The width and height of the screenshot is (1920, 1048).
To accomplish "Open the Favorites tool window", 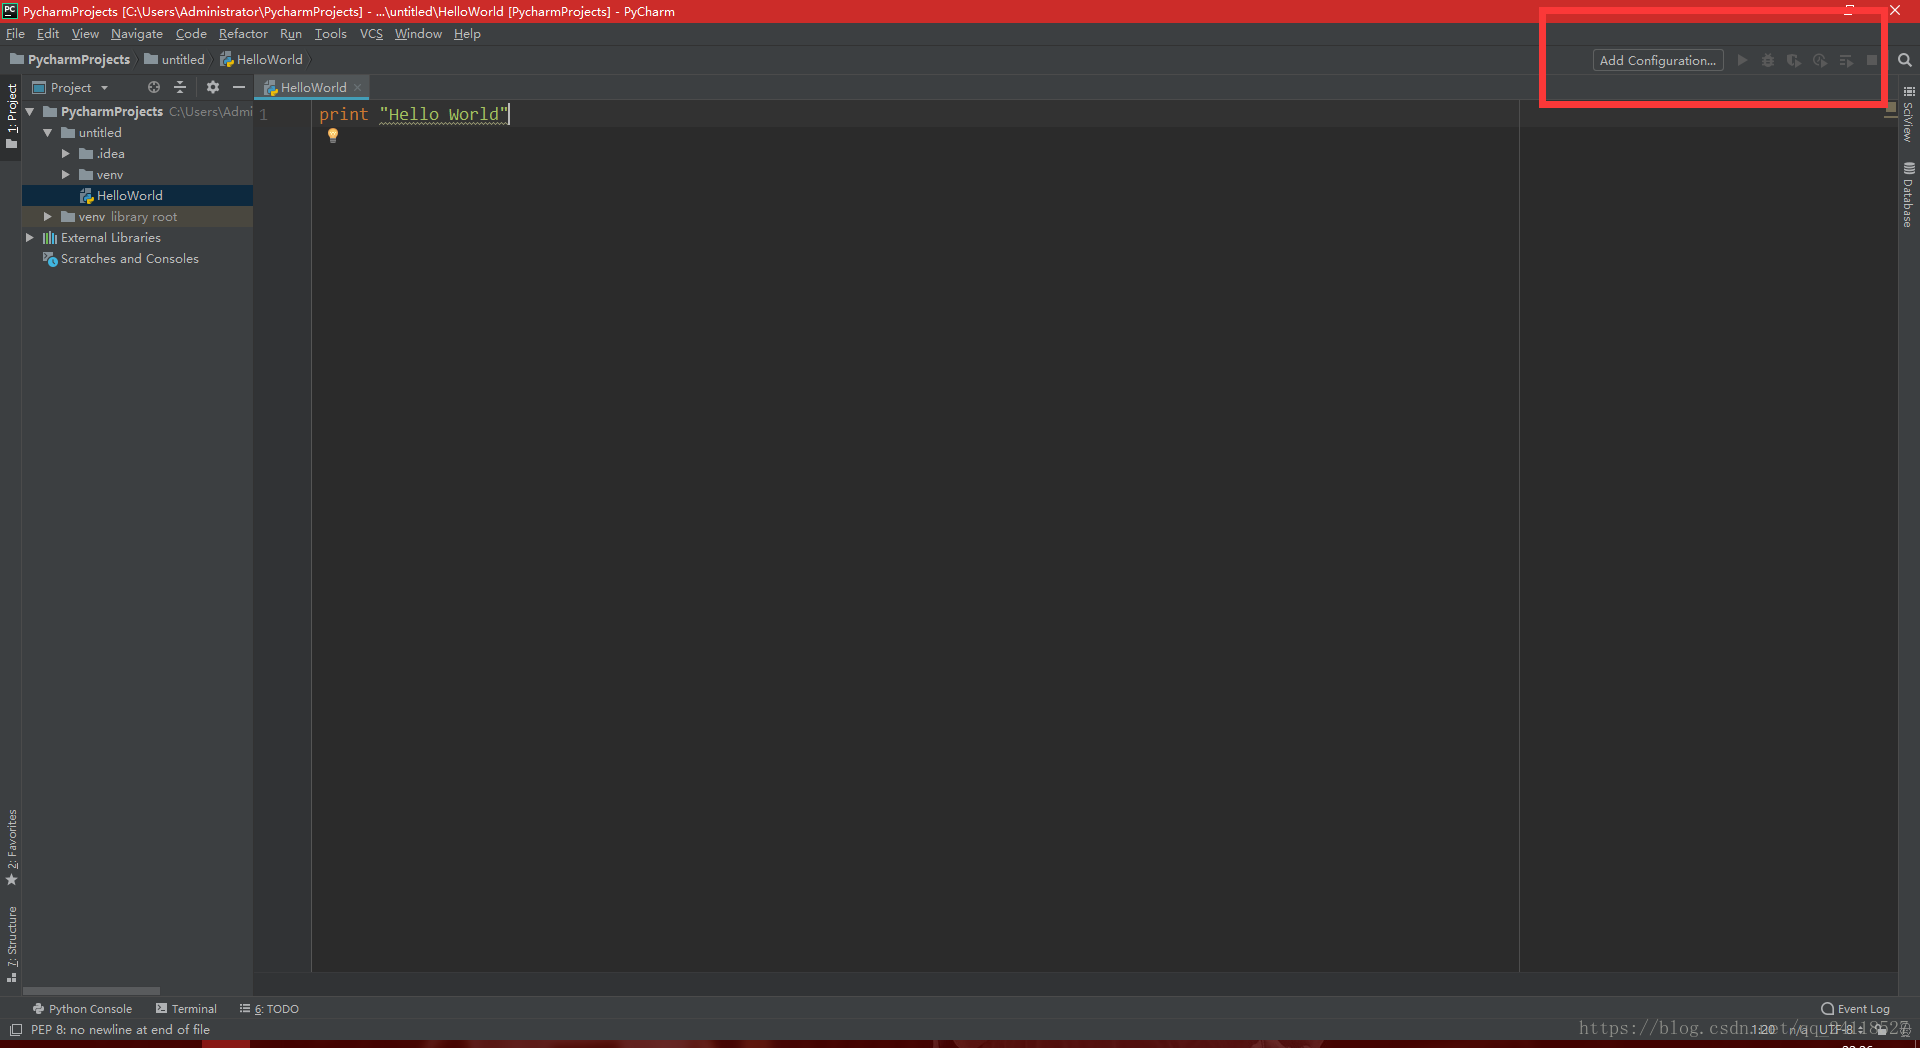I will (12, 848).
